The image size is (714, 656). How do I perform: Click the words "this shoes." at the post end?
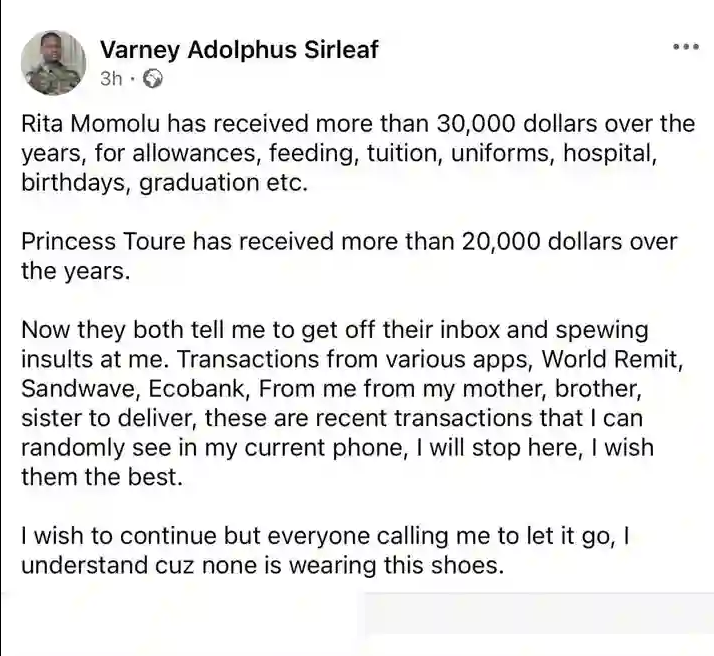tap(447, 565)
